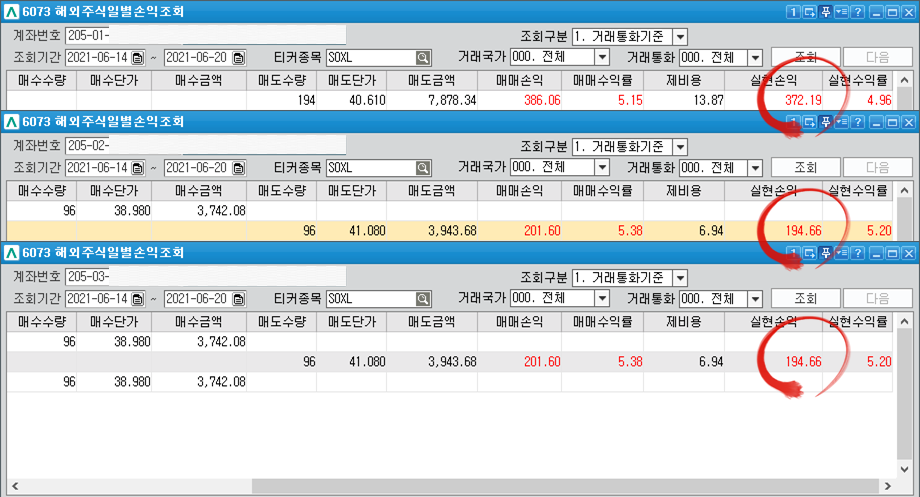Open start date calendar in 205-03 window
This screenshot has height=497, width=920.
[x=137, y=299]
